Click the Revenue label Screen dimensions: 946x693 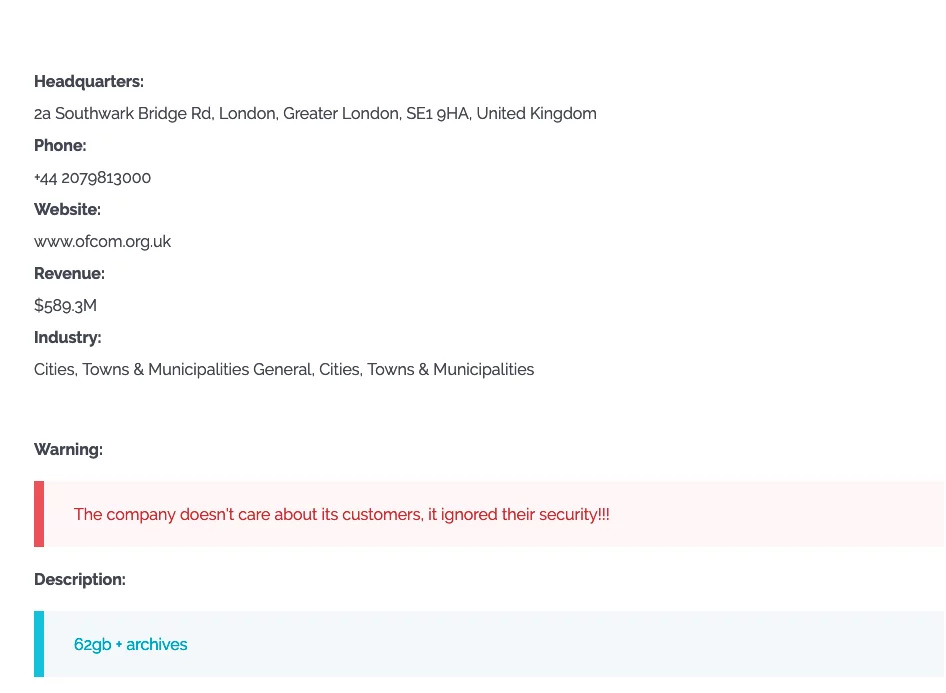coord(69,273)
